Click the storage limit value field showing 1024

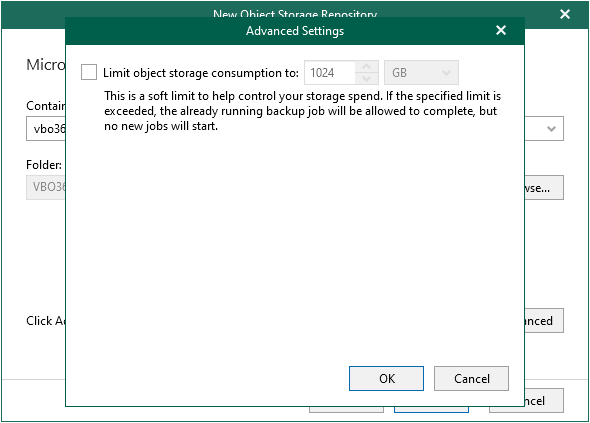click(x=330, y=72)
